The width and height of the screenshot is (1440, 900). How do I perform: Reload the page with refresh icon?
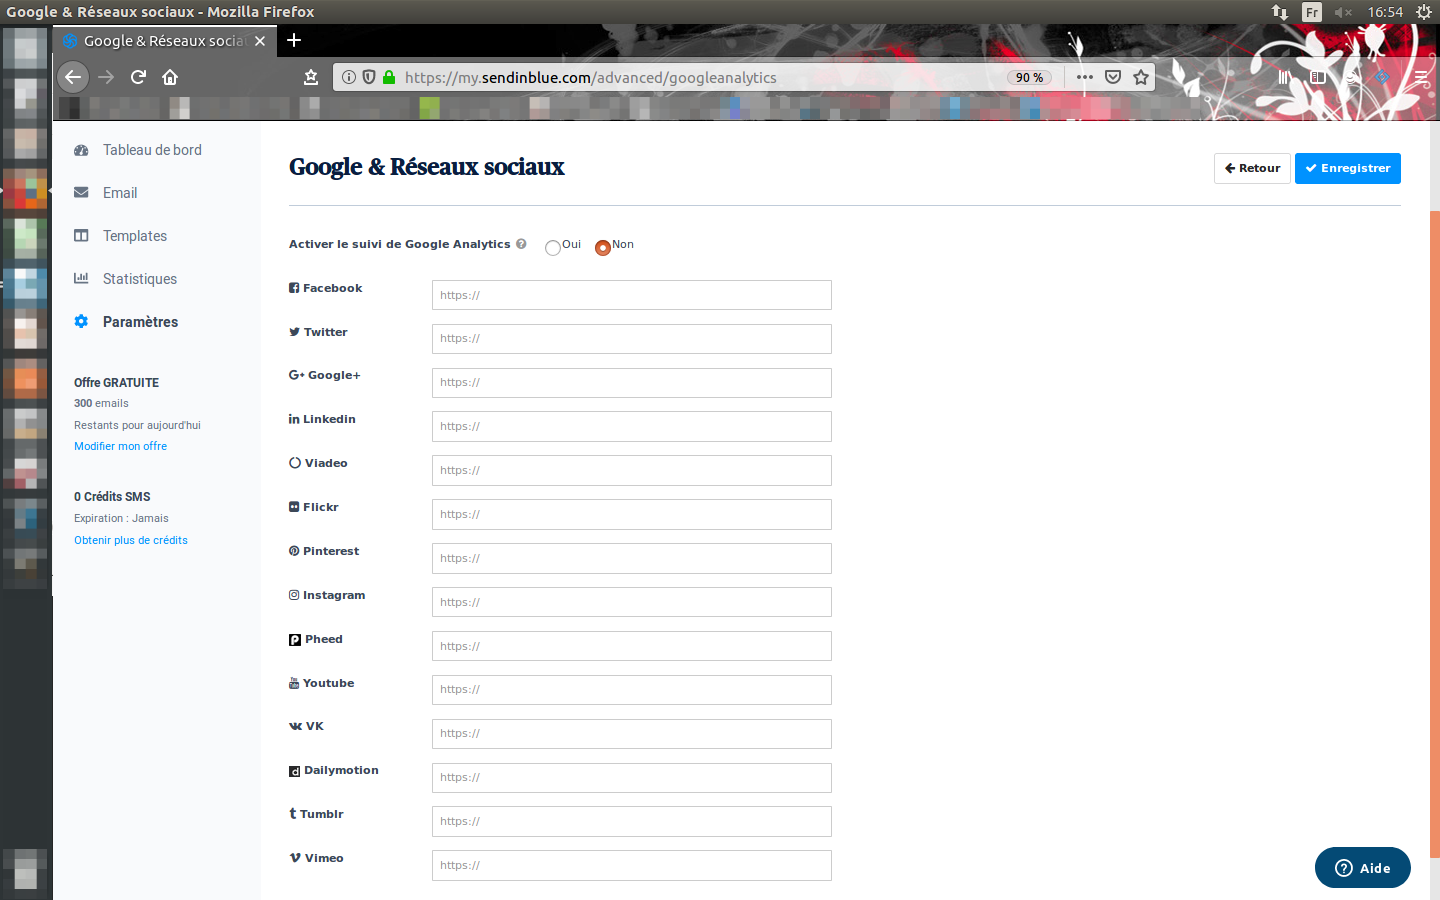point(138,77)
